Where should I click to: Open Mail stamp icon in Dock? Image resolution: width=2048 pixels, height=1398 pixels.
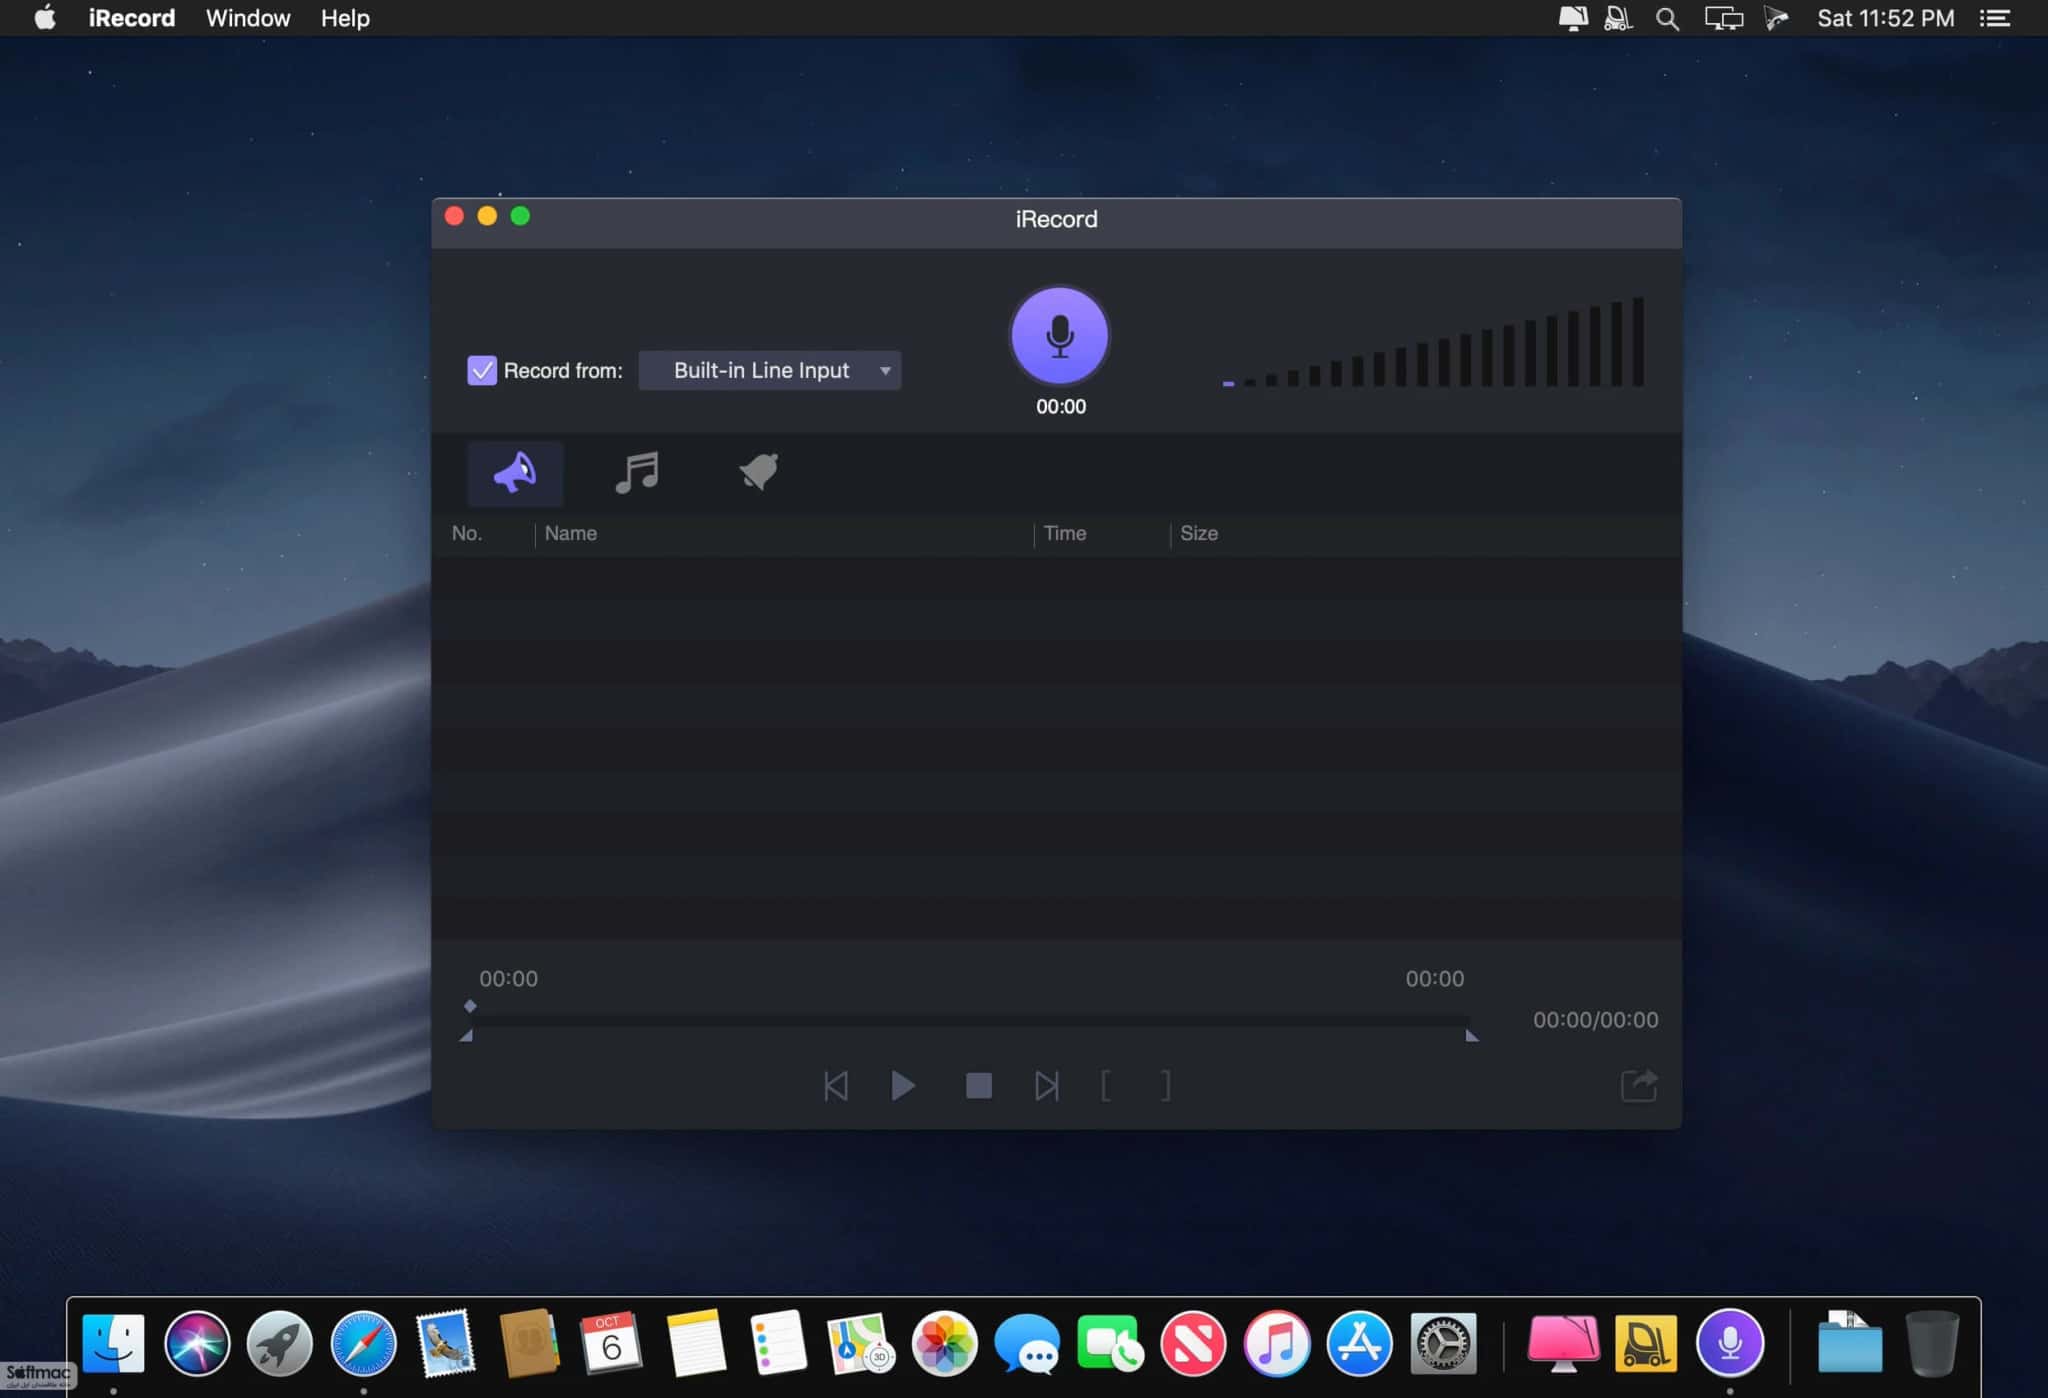pos(445,1343)
